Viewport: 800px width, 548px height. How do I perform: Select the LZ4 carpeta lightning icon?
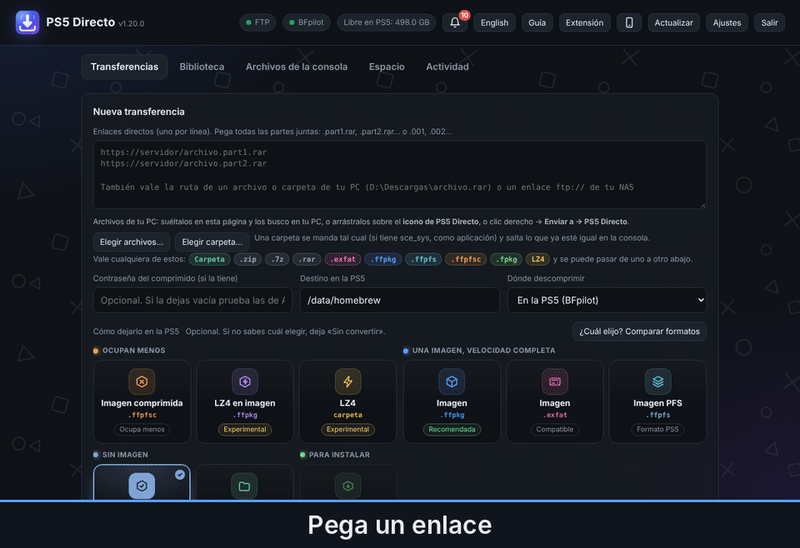click(x=348, y=381)
